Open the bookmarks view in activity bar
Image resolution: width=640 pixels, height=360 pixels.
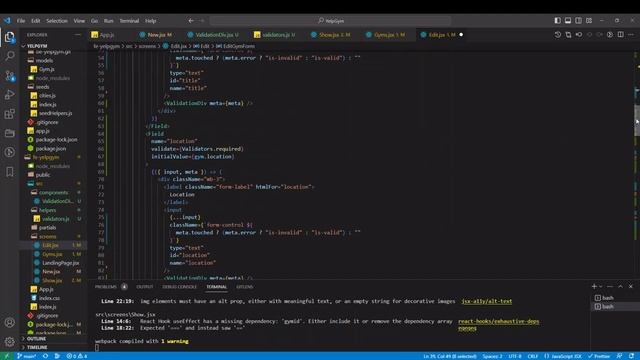pos(9,172)
